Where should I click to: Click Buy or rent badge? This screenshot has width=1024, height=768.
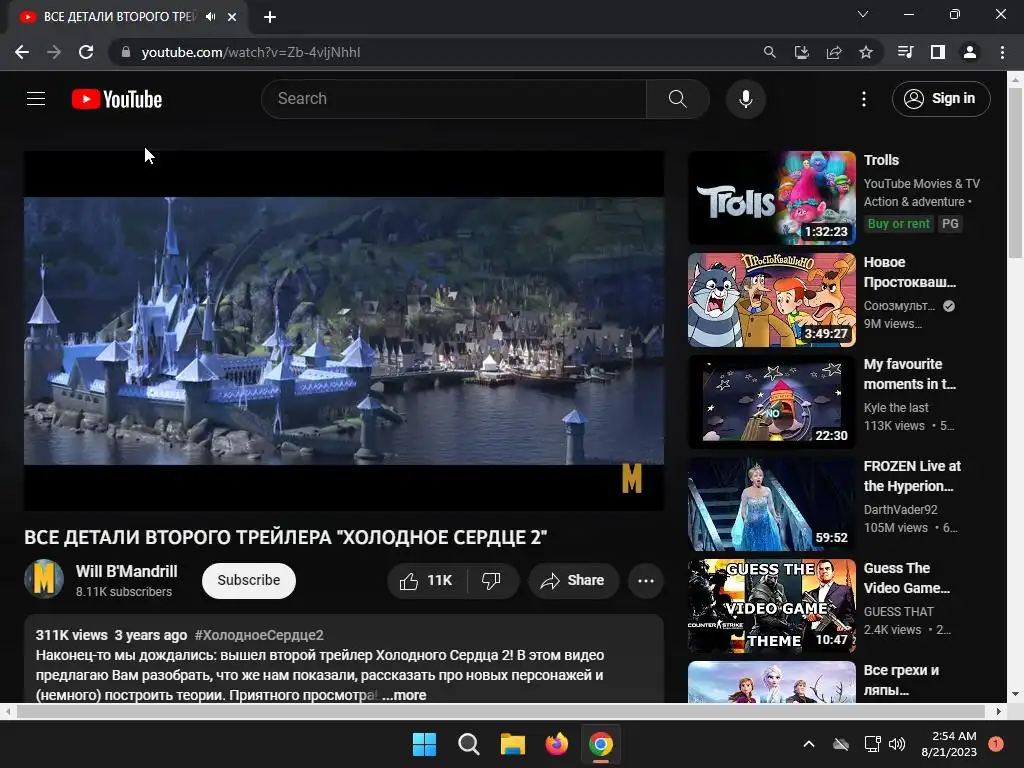pyautogui.click(x=899, y=223)
